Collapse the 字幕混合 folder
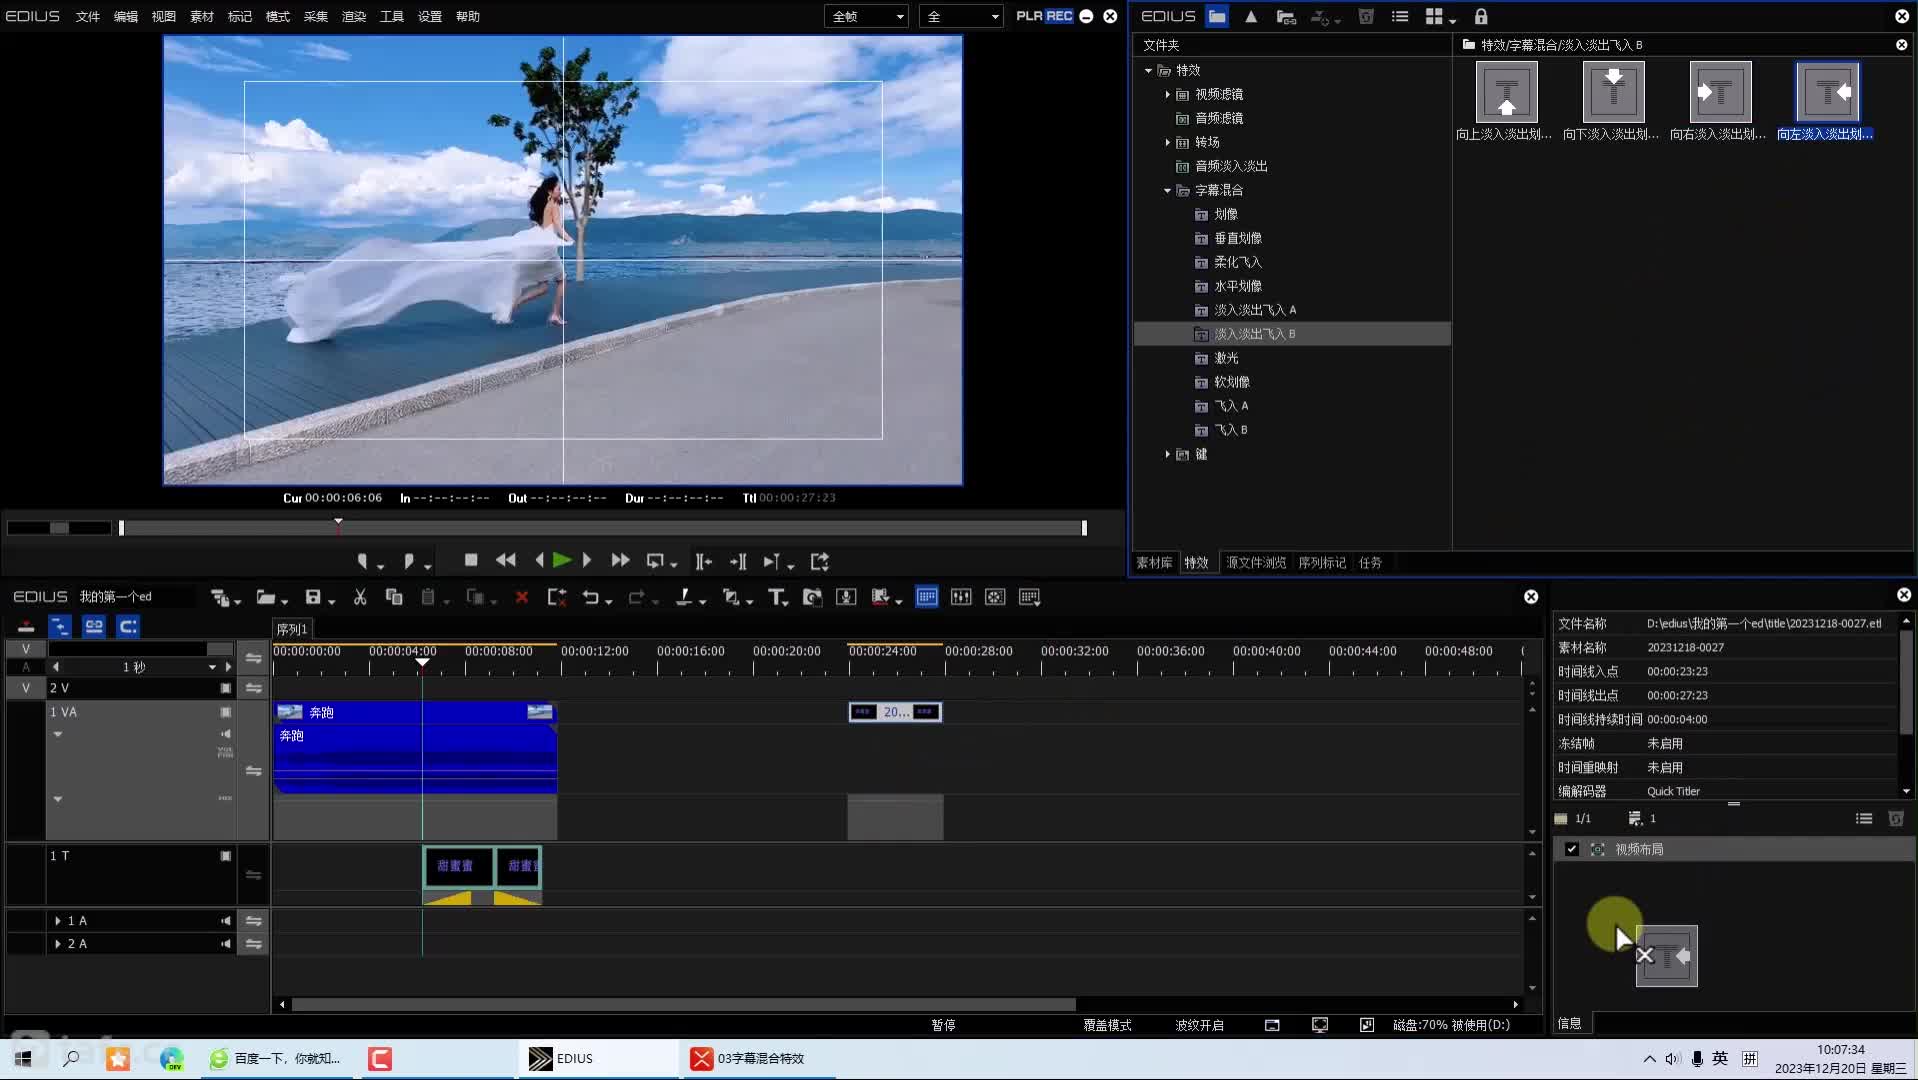This screenshot has height=1080, width=1918. [x=1167, y=190]
